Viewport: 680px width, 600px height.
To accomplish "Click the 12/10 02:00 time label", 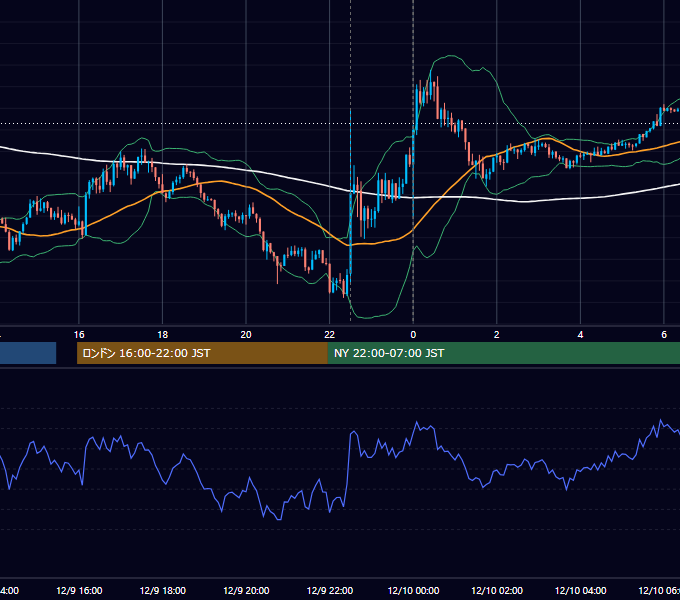I will pyautogui.click(x=497, y=590).
